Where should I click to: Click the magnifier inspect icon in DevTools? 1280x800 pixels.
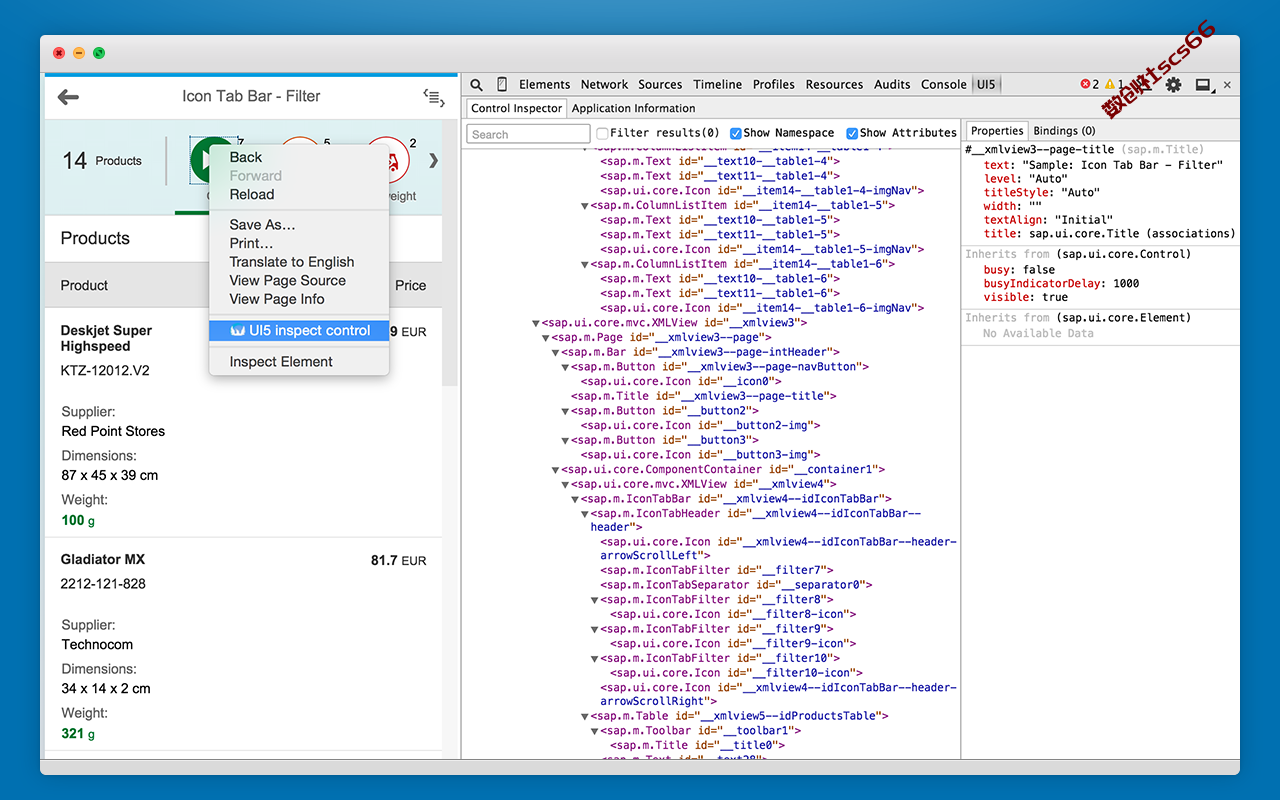click(477, 85)
